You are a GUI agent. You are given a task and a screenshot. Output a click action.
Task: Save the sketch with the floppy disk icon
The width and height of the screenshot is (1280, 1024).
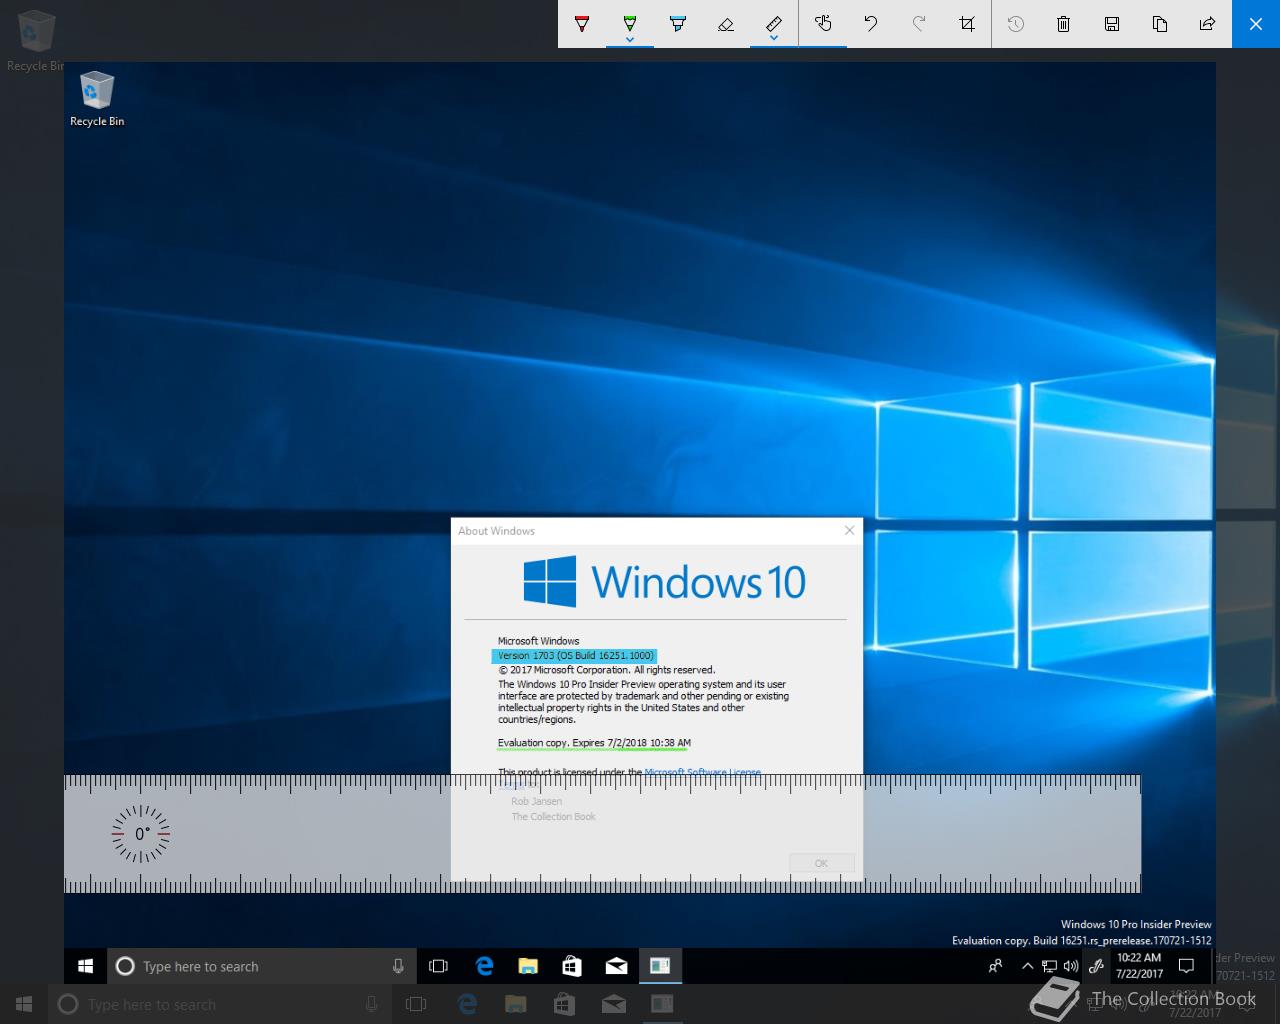tap(1112, 24)
